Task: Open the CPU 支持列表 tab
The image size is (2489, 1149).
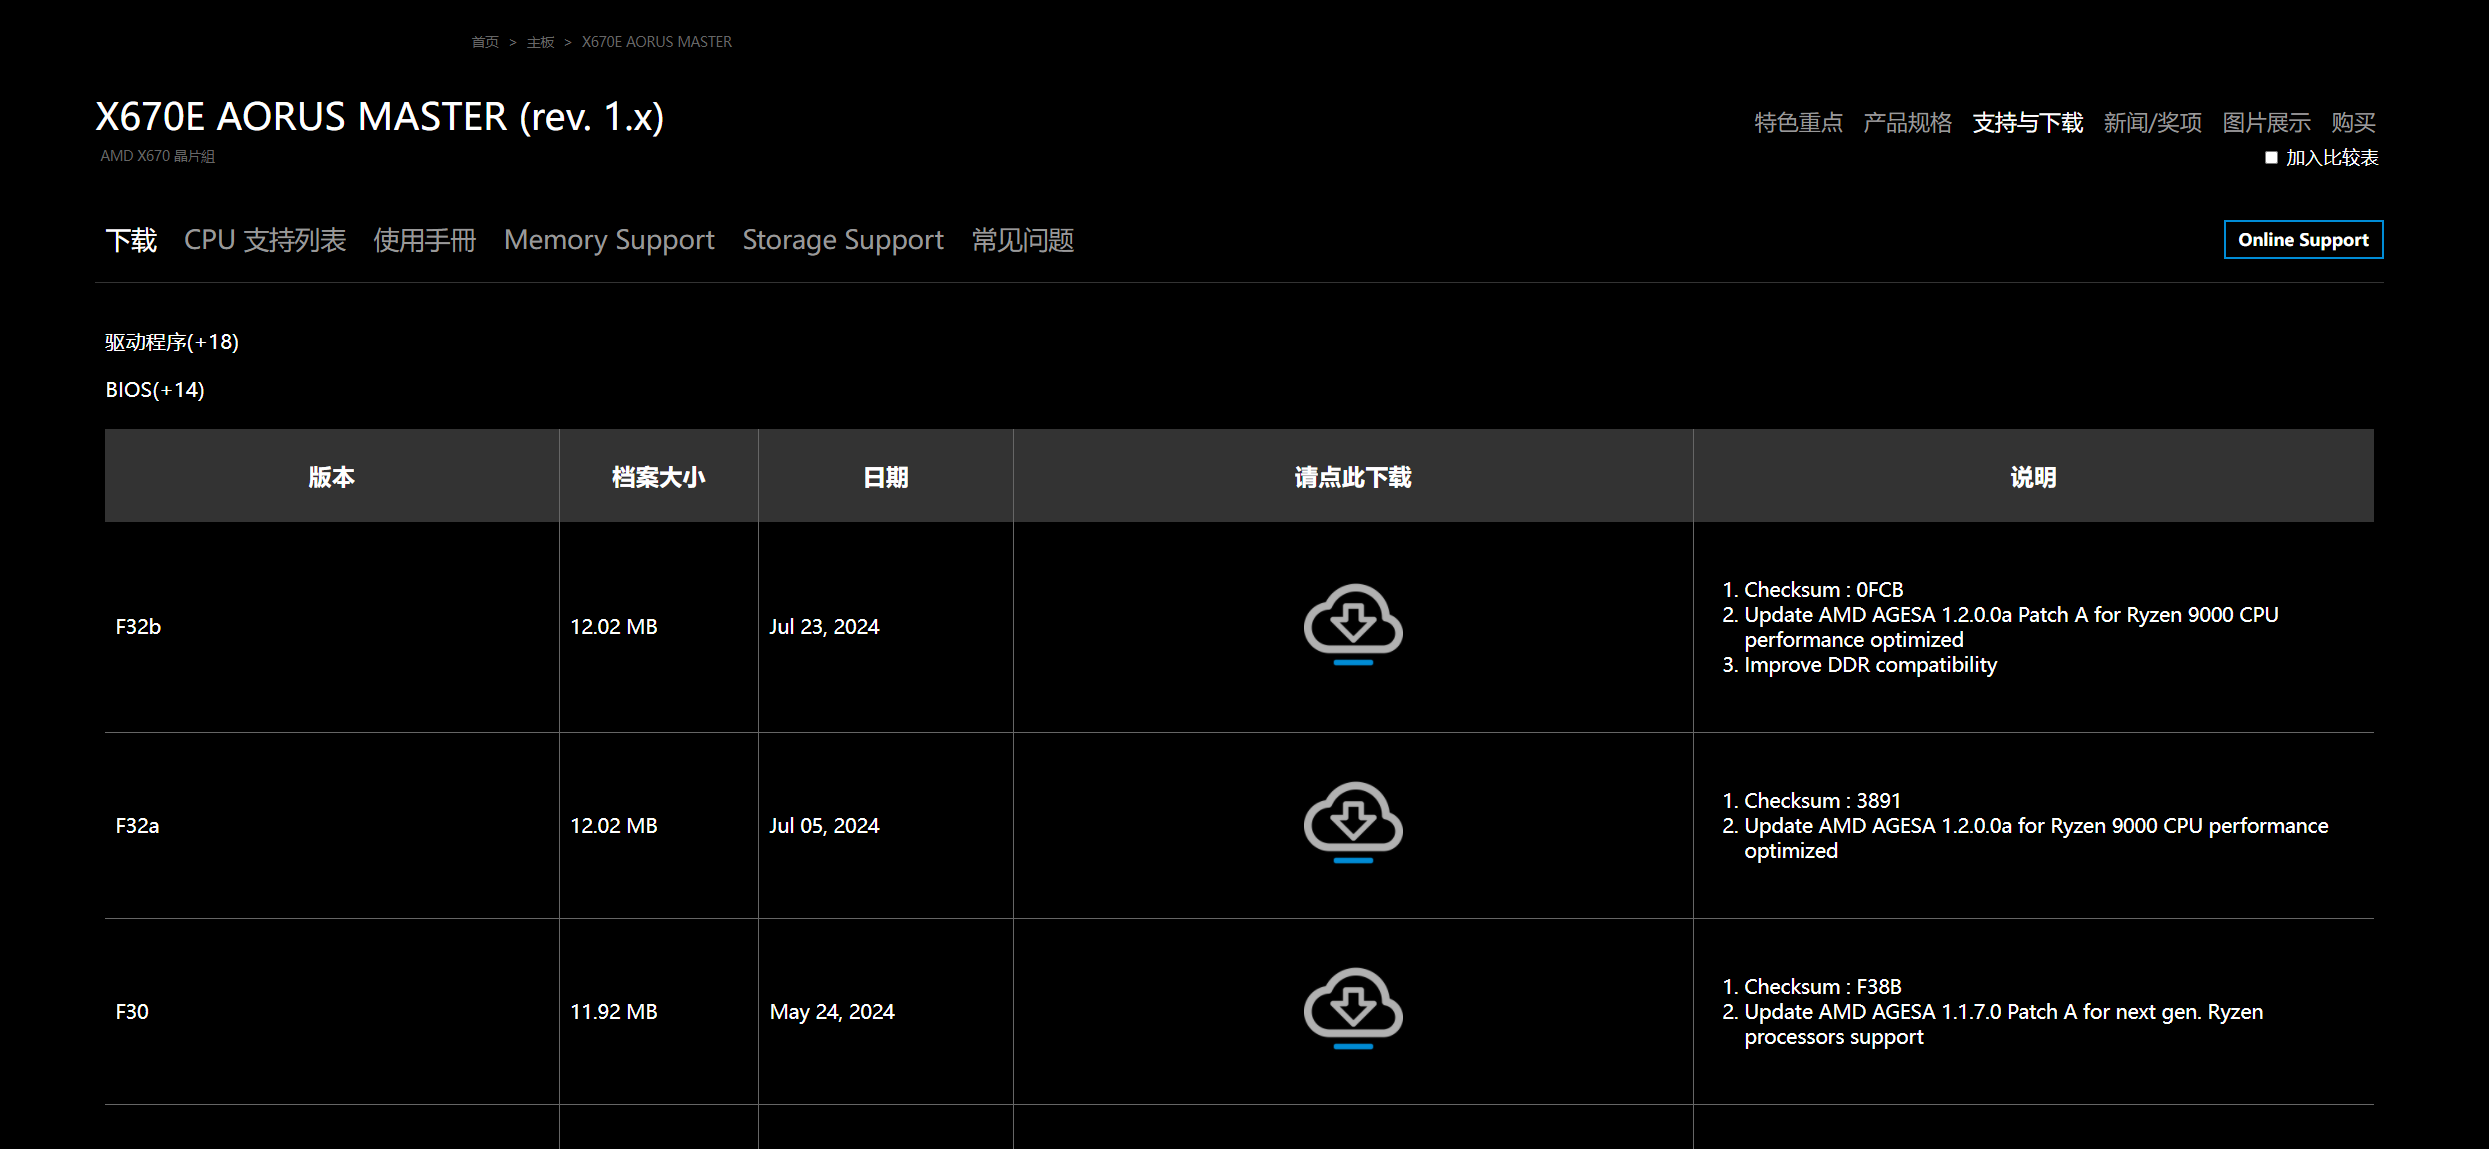Action: click(265, 240)
